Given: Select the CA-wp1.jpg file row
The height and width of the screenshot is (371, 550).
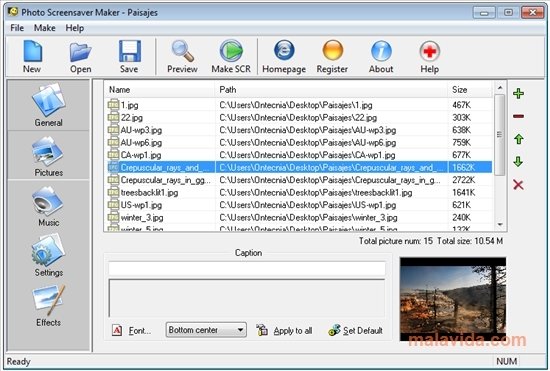Looking at the screenshot, I should pos(299,155).
